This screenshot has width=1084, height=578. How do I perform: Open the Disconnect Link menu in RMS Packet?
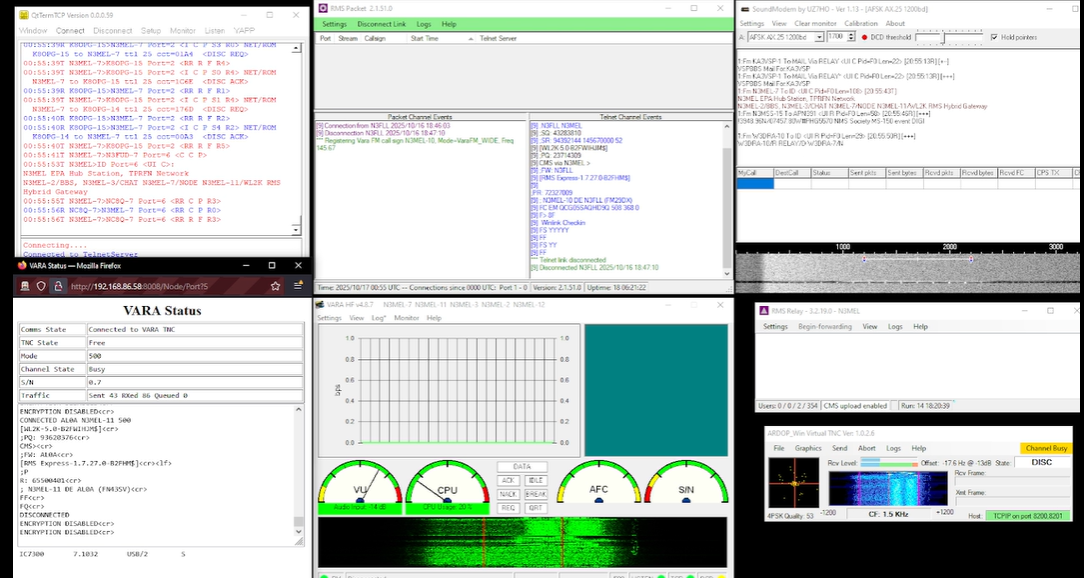pos(381,23)
